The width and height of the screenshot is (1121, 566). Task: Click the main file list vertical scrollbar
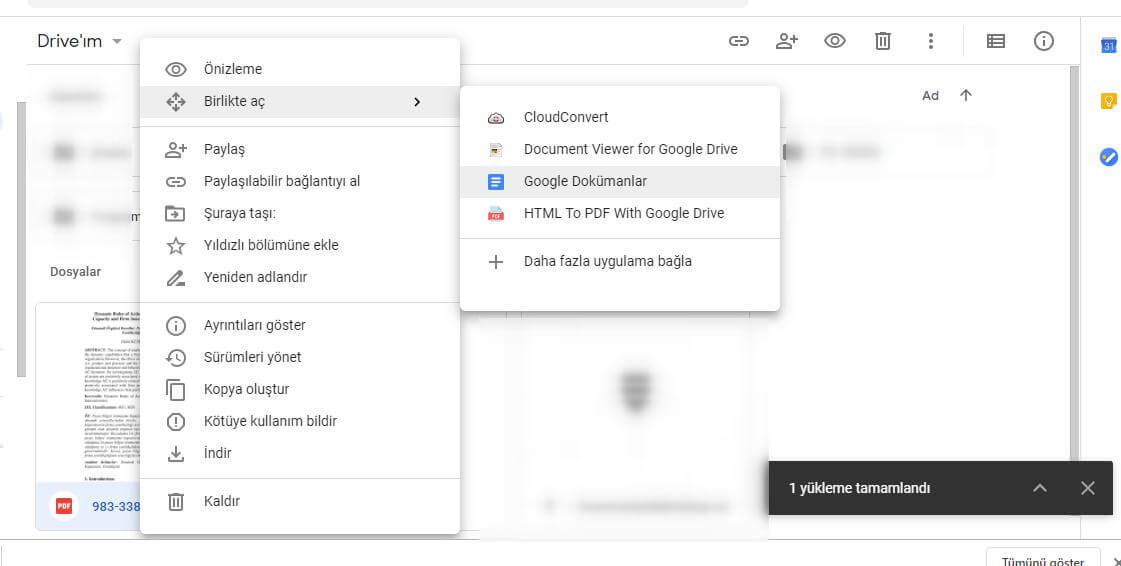[x=1074, y=264]
